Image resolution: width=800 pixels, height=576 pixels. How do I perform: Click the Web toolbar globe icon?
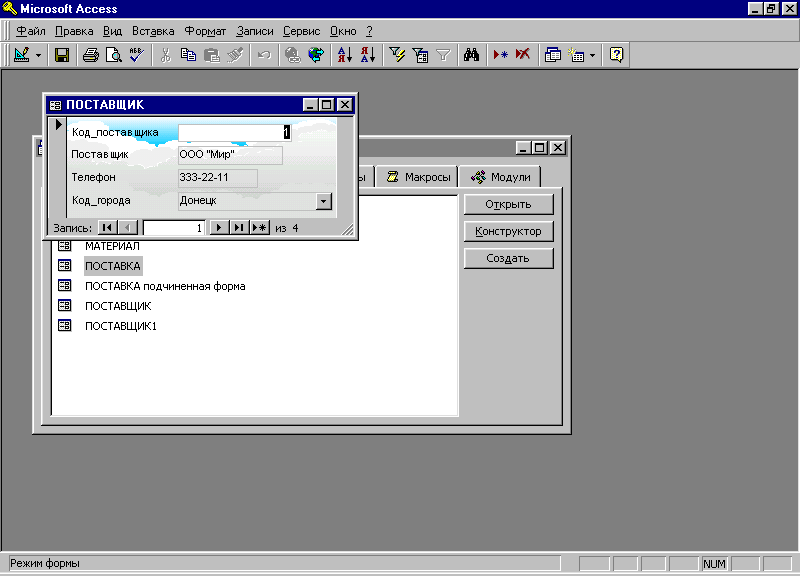[x=316, y=55]
